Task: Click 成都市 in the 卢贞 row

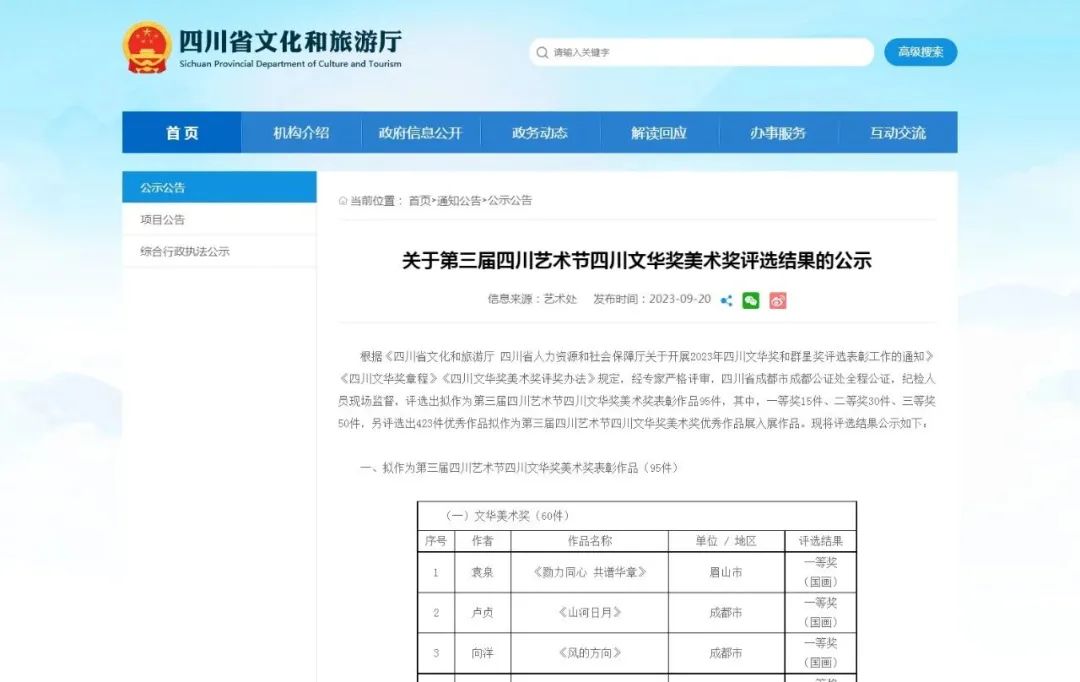Action: pos(726,612)
